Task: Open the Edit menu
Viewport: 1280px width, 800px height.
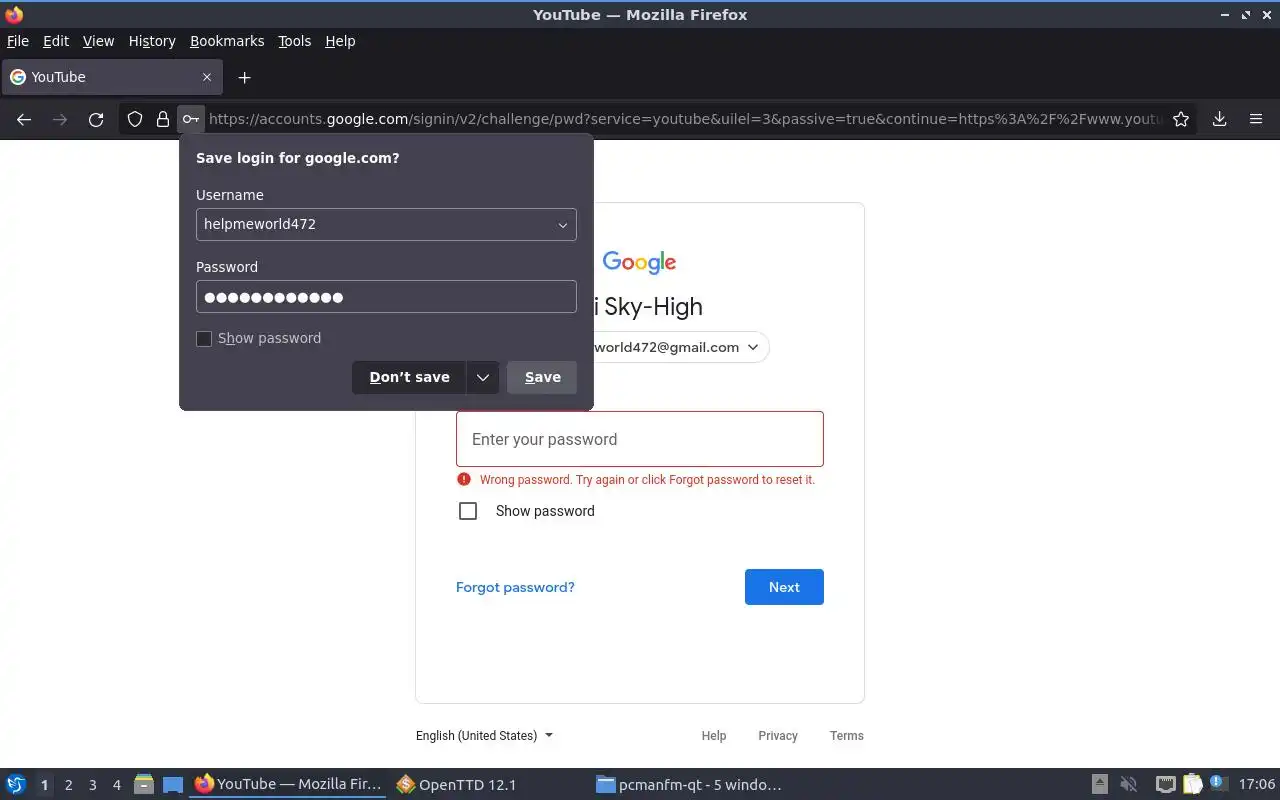Action: 56,41
